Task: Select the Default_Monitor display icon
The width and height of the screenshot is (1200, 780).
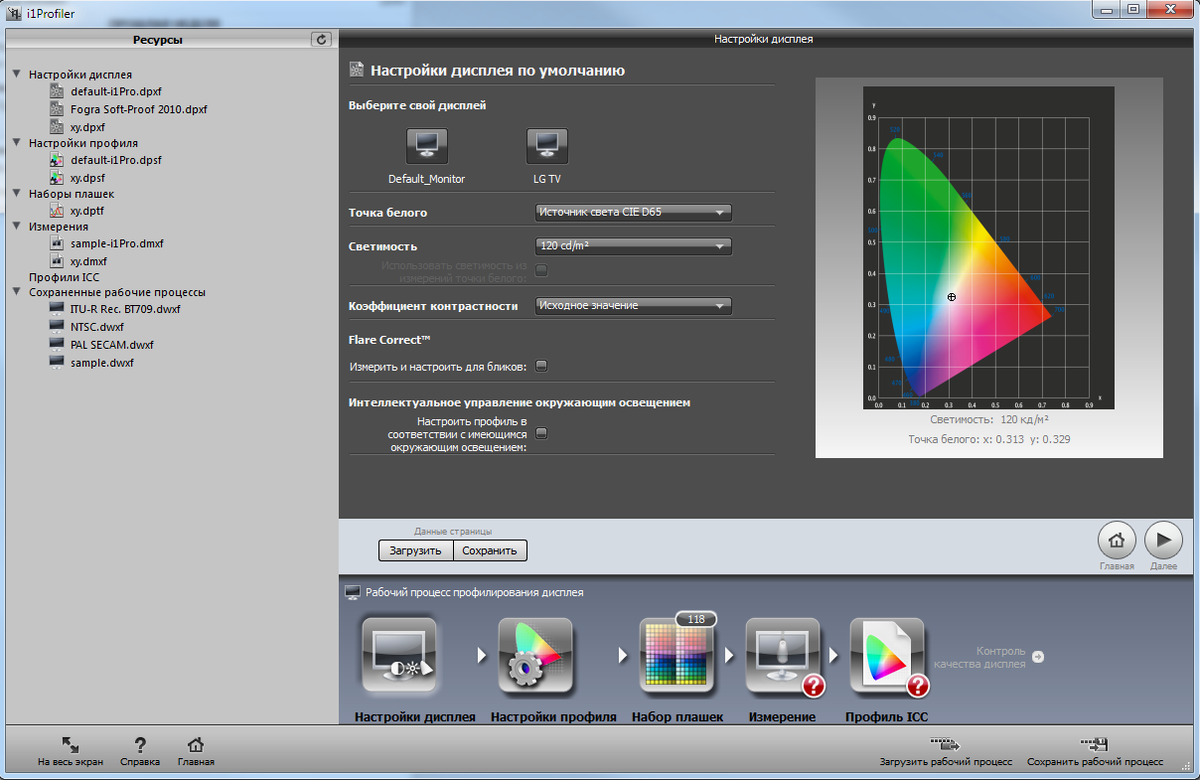Action: coord(426,144)
